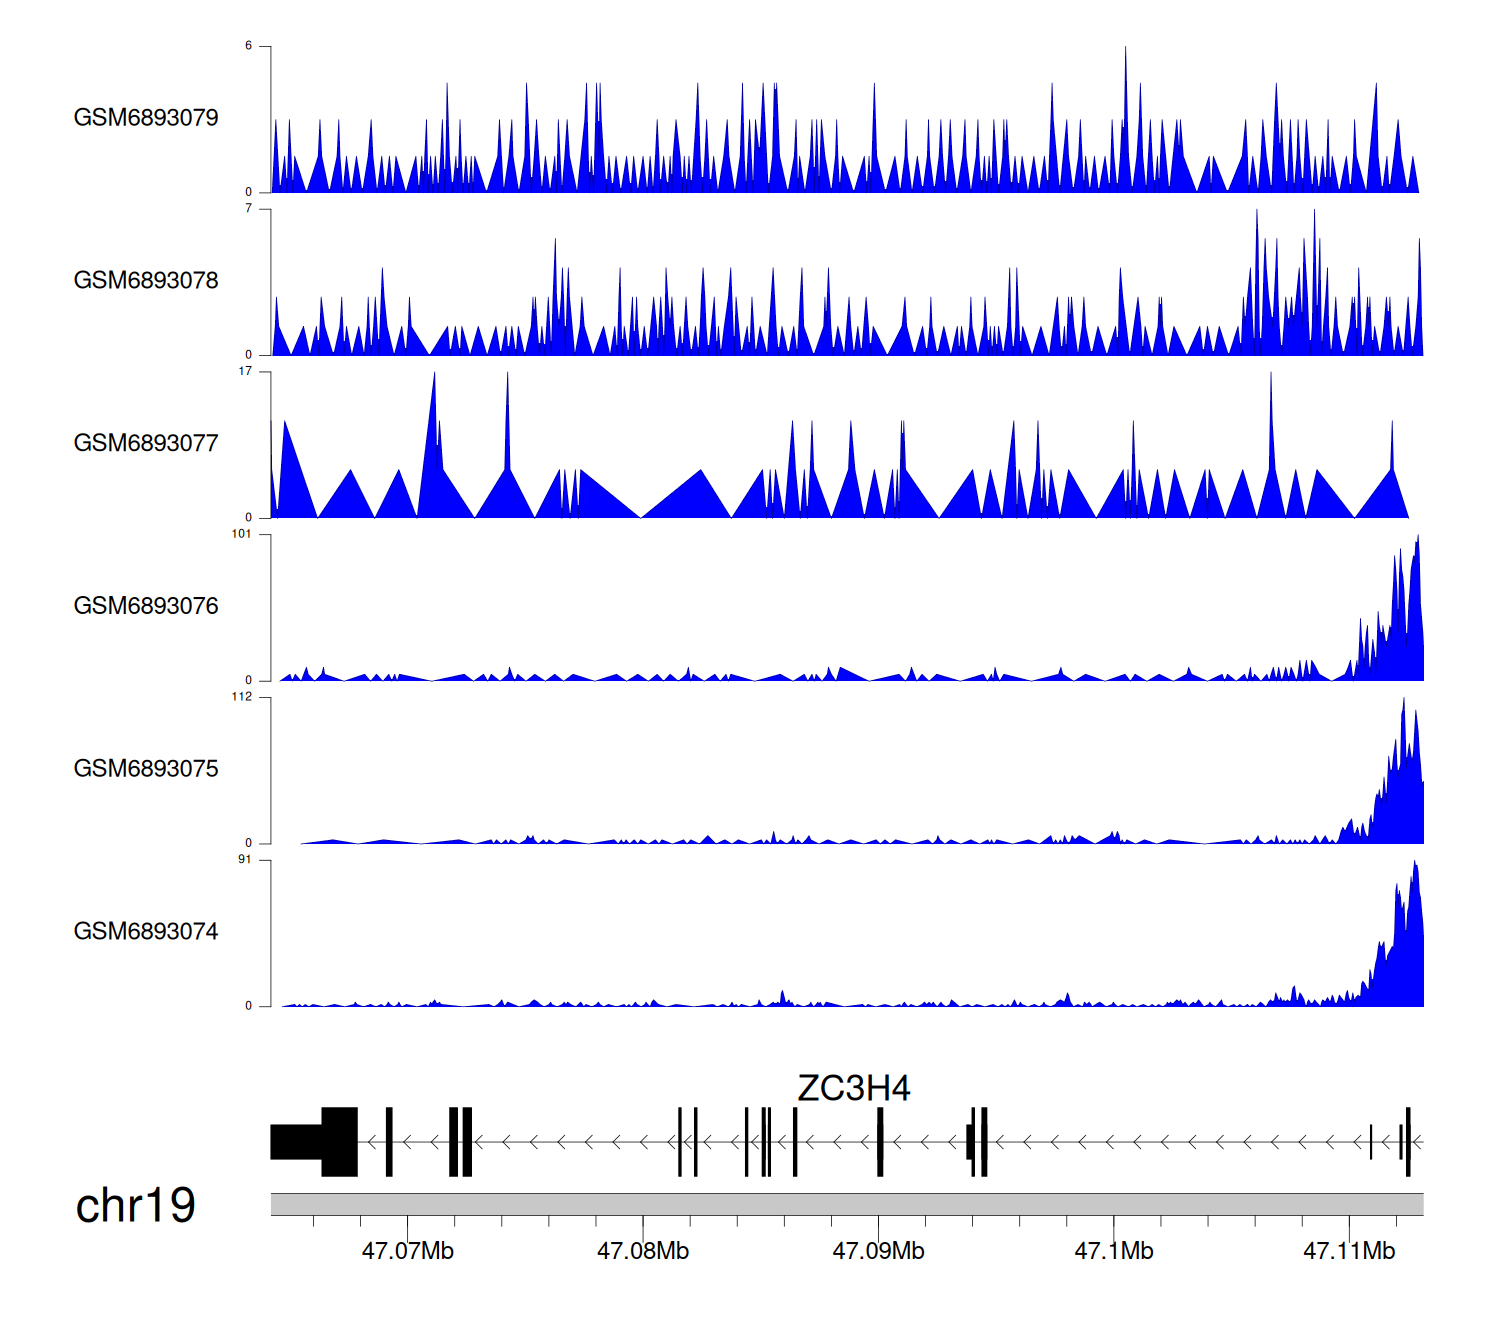Click the 47.07Mb axis tick label
This screenshot has height=1320, width=1500.
coord(407,1251)
